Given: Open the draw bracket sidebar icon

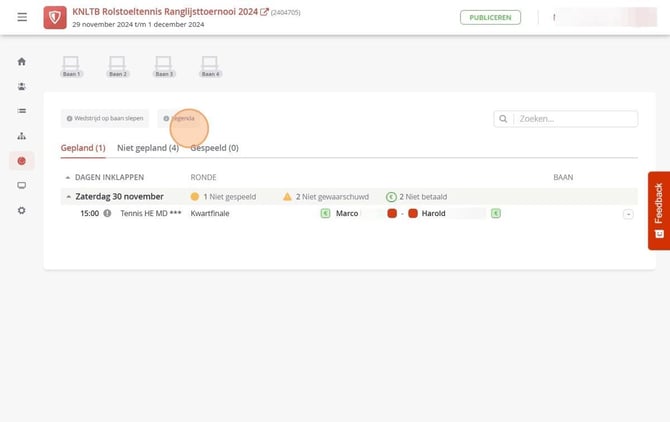Looking at the screenshot, I should click(22, 136).
